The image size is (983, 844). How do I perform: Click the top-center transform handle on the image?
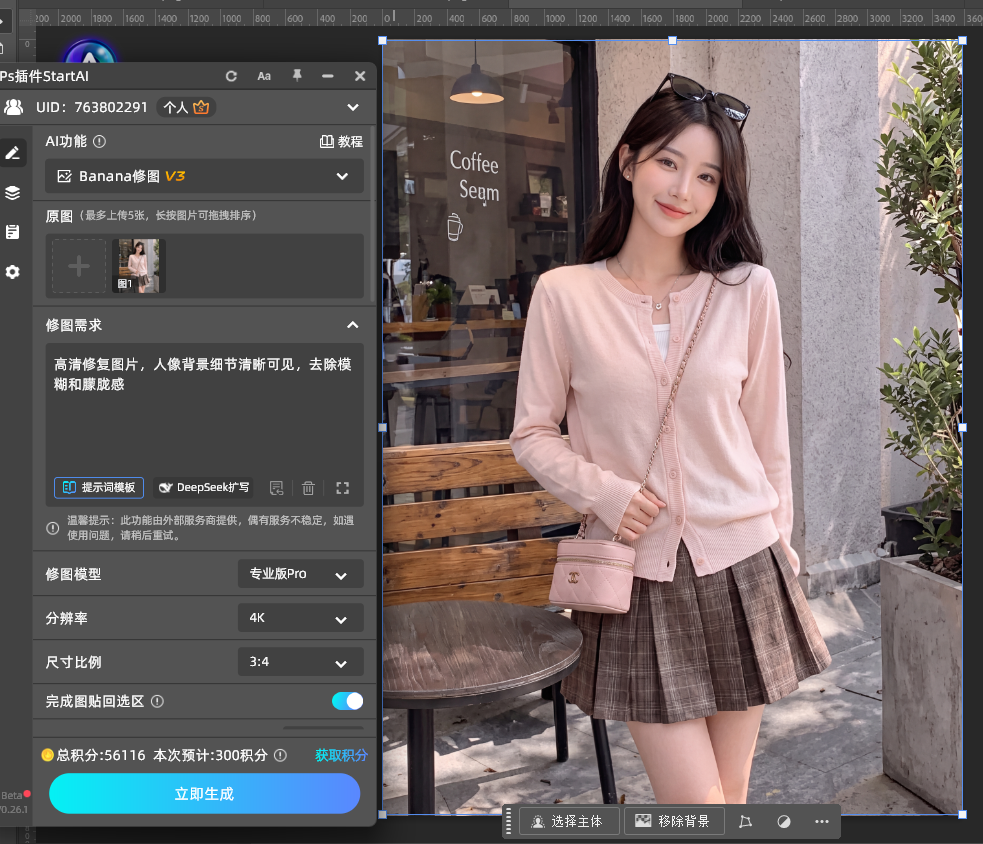(673, 41)
